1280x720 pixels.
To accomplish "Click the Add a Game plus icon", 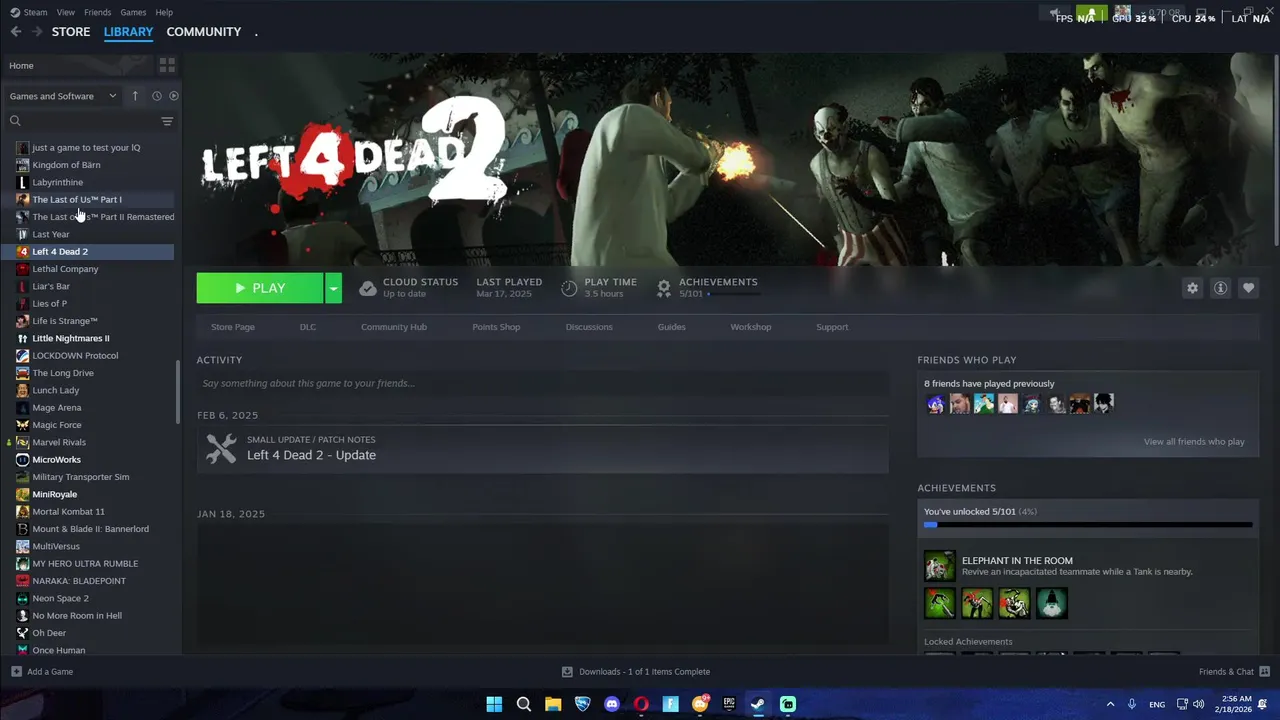I will pyautogui.click(x=16, y=671).
